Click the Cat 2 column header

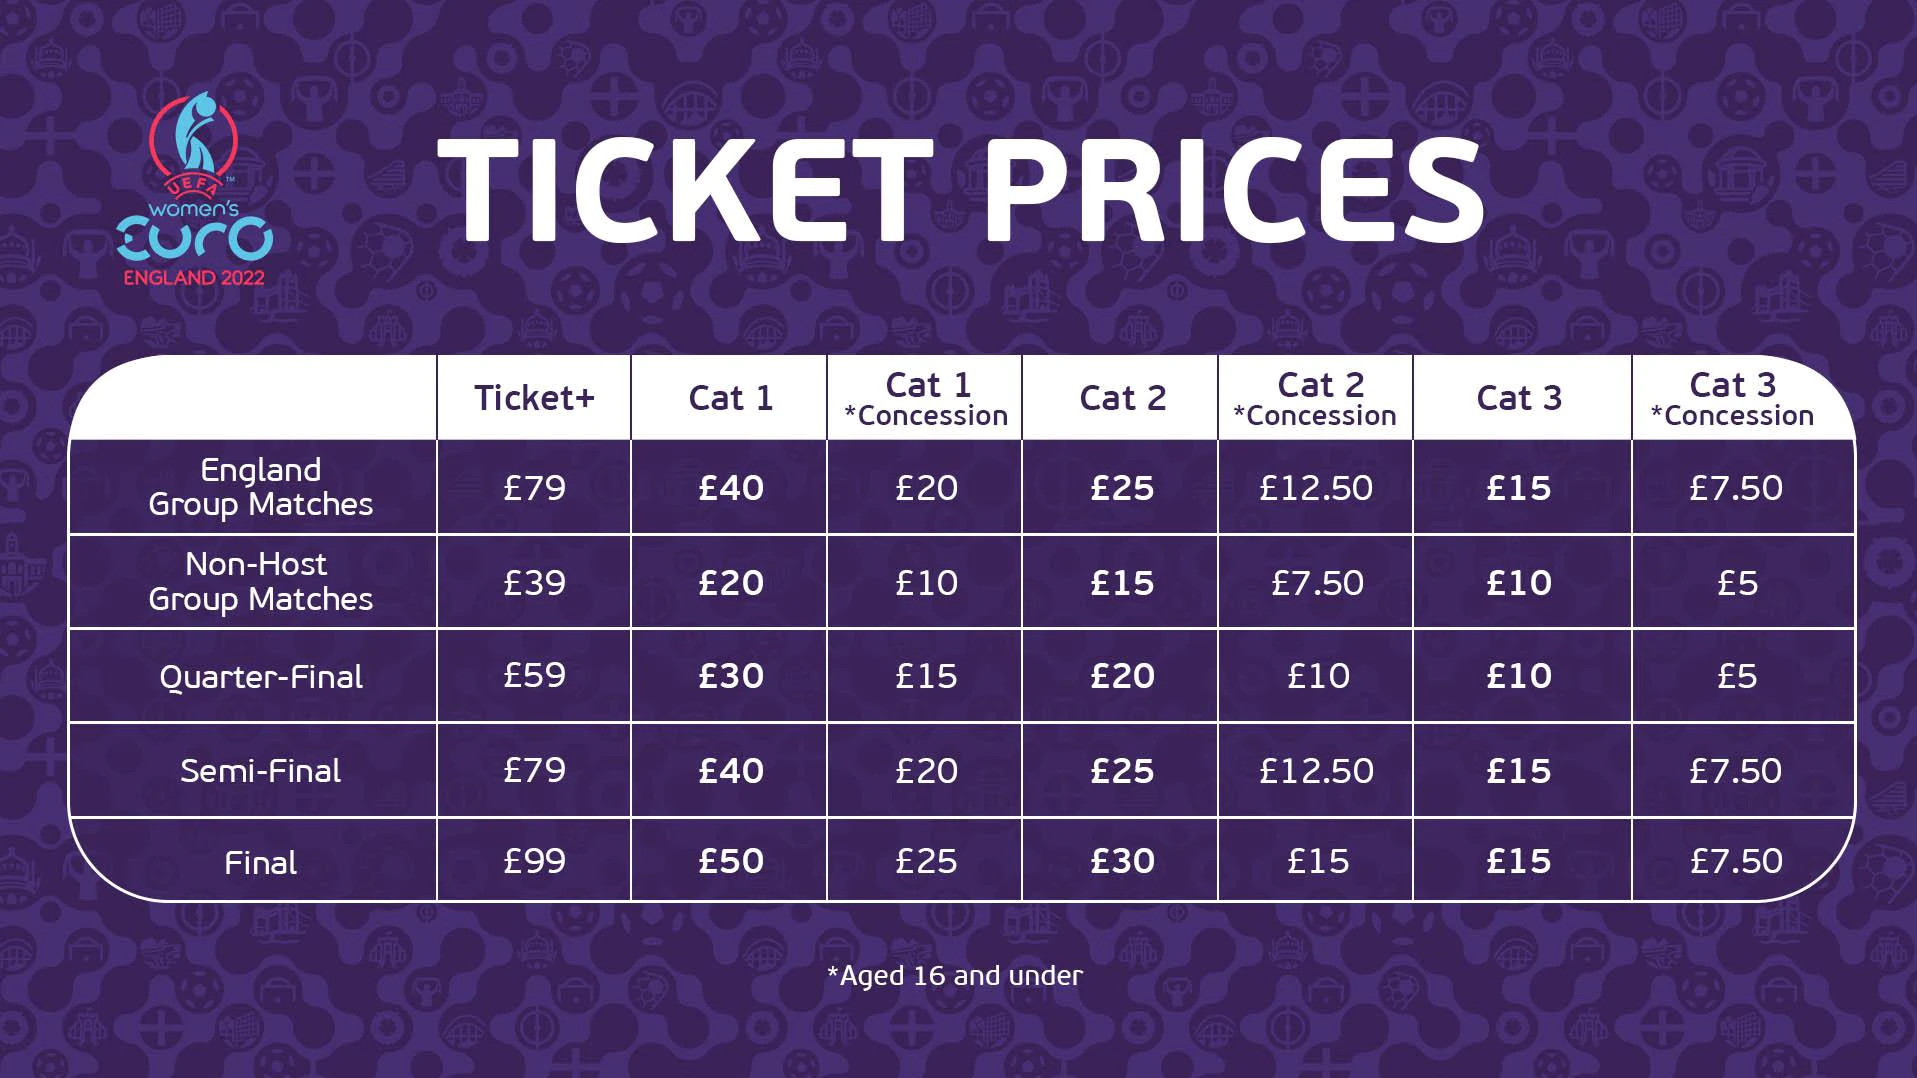1122,398
